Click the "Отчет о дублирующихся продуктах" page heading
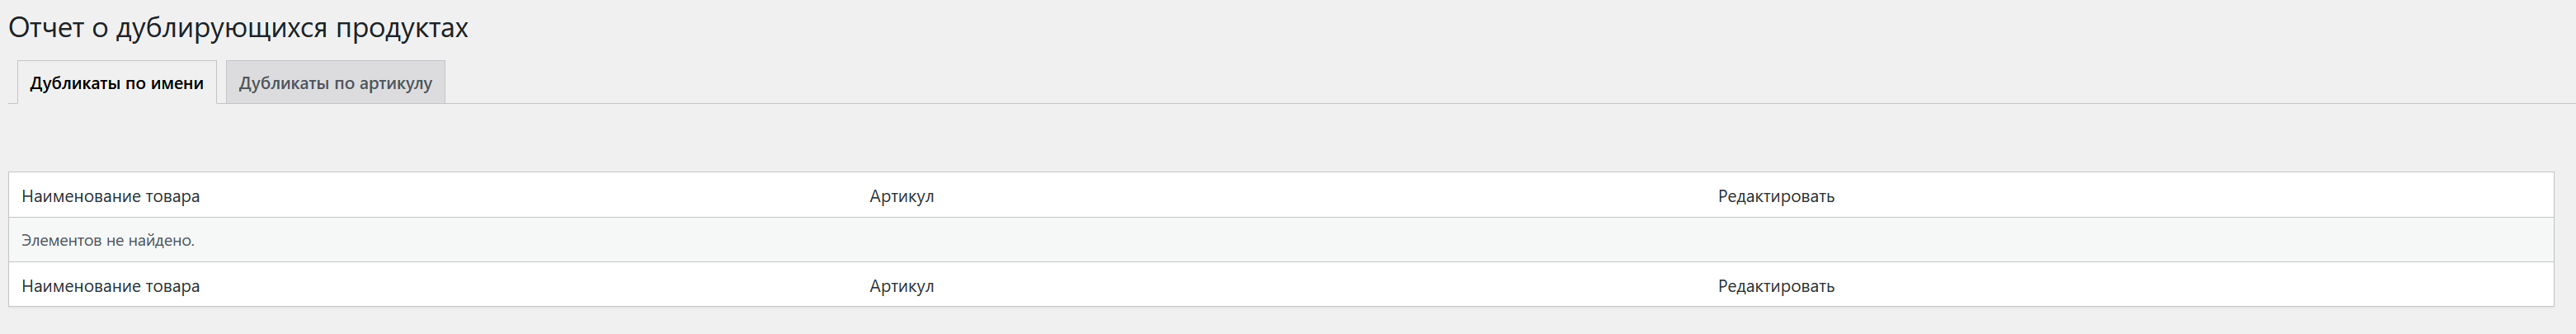 pyautogui.click(x=238, y=28)
